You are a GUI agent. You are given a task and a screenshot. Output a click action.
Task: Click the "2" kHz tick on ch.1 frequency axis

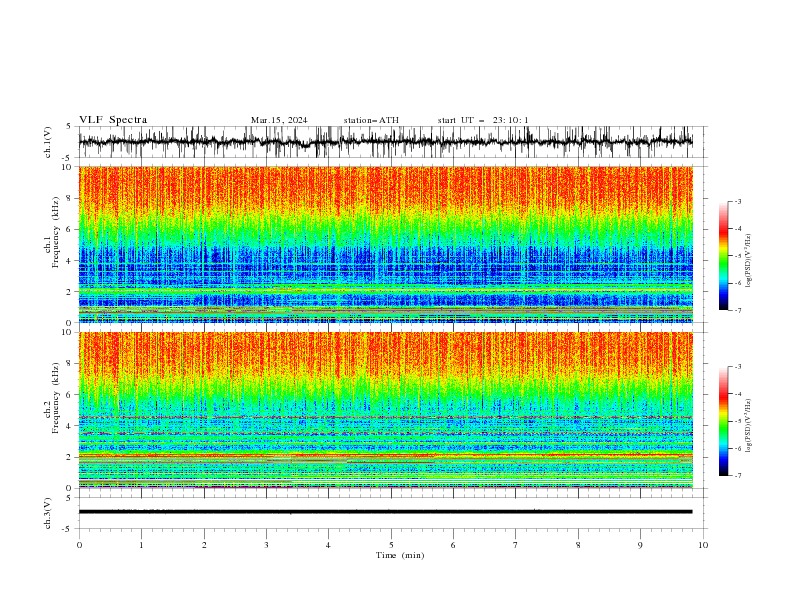tap(69, 291)
